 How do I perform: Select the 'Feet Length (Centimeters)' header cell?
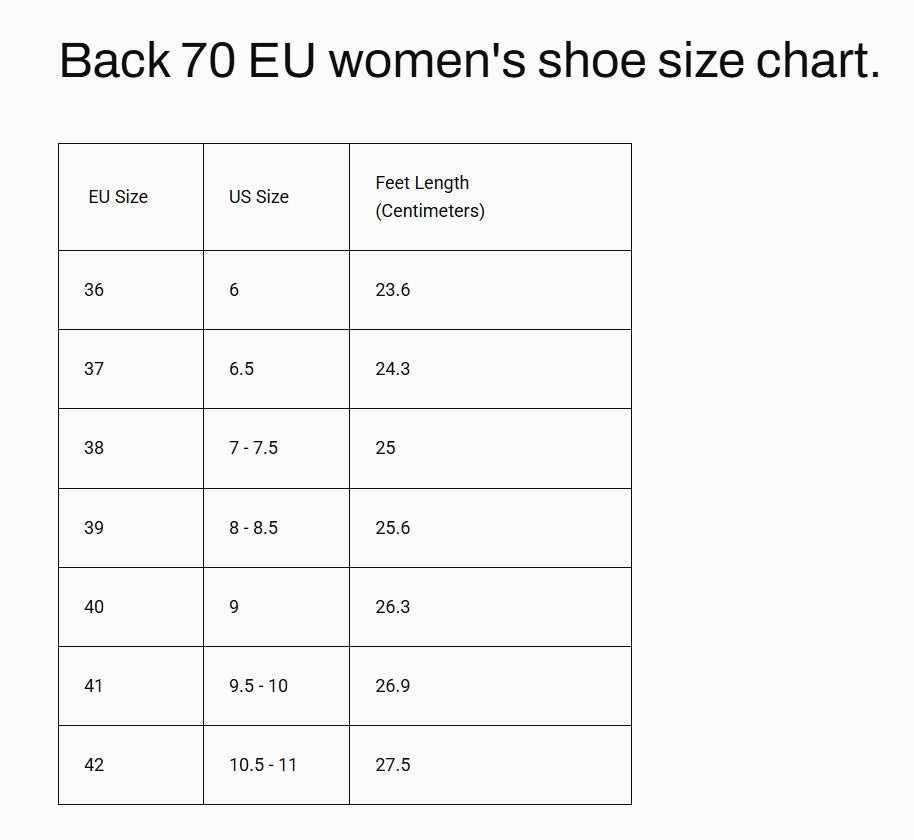[430, 197]
